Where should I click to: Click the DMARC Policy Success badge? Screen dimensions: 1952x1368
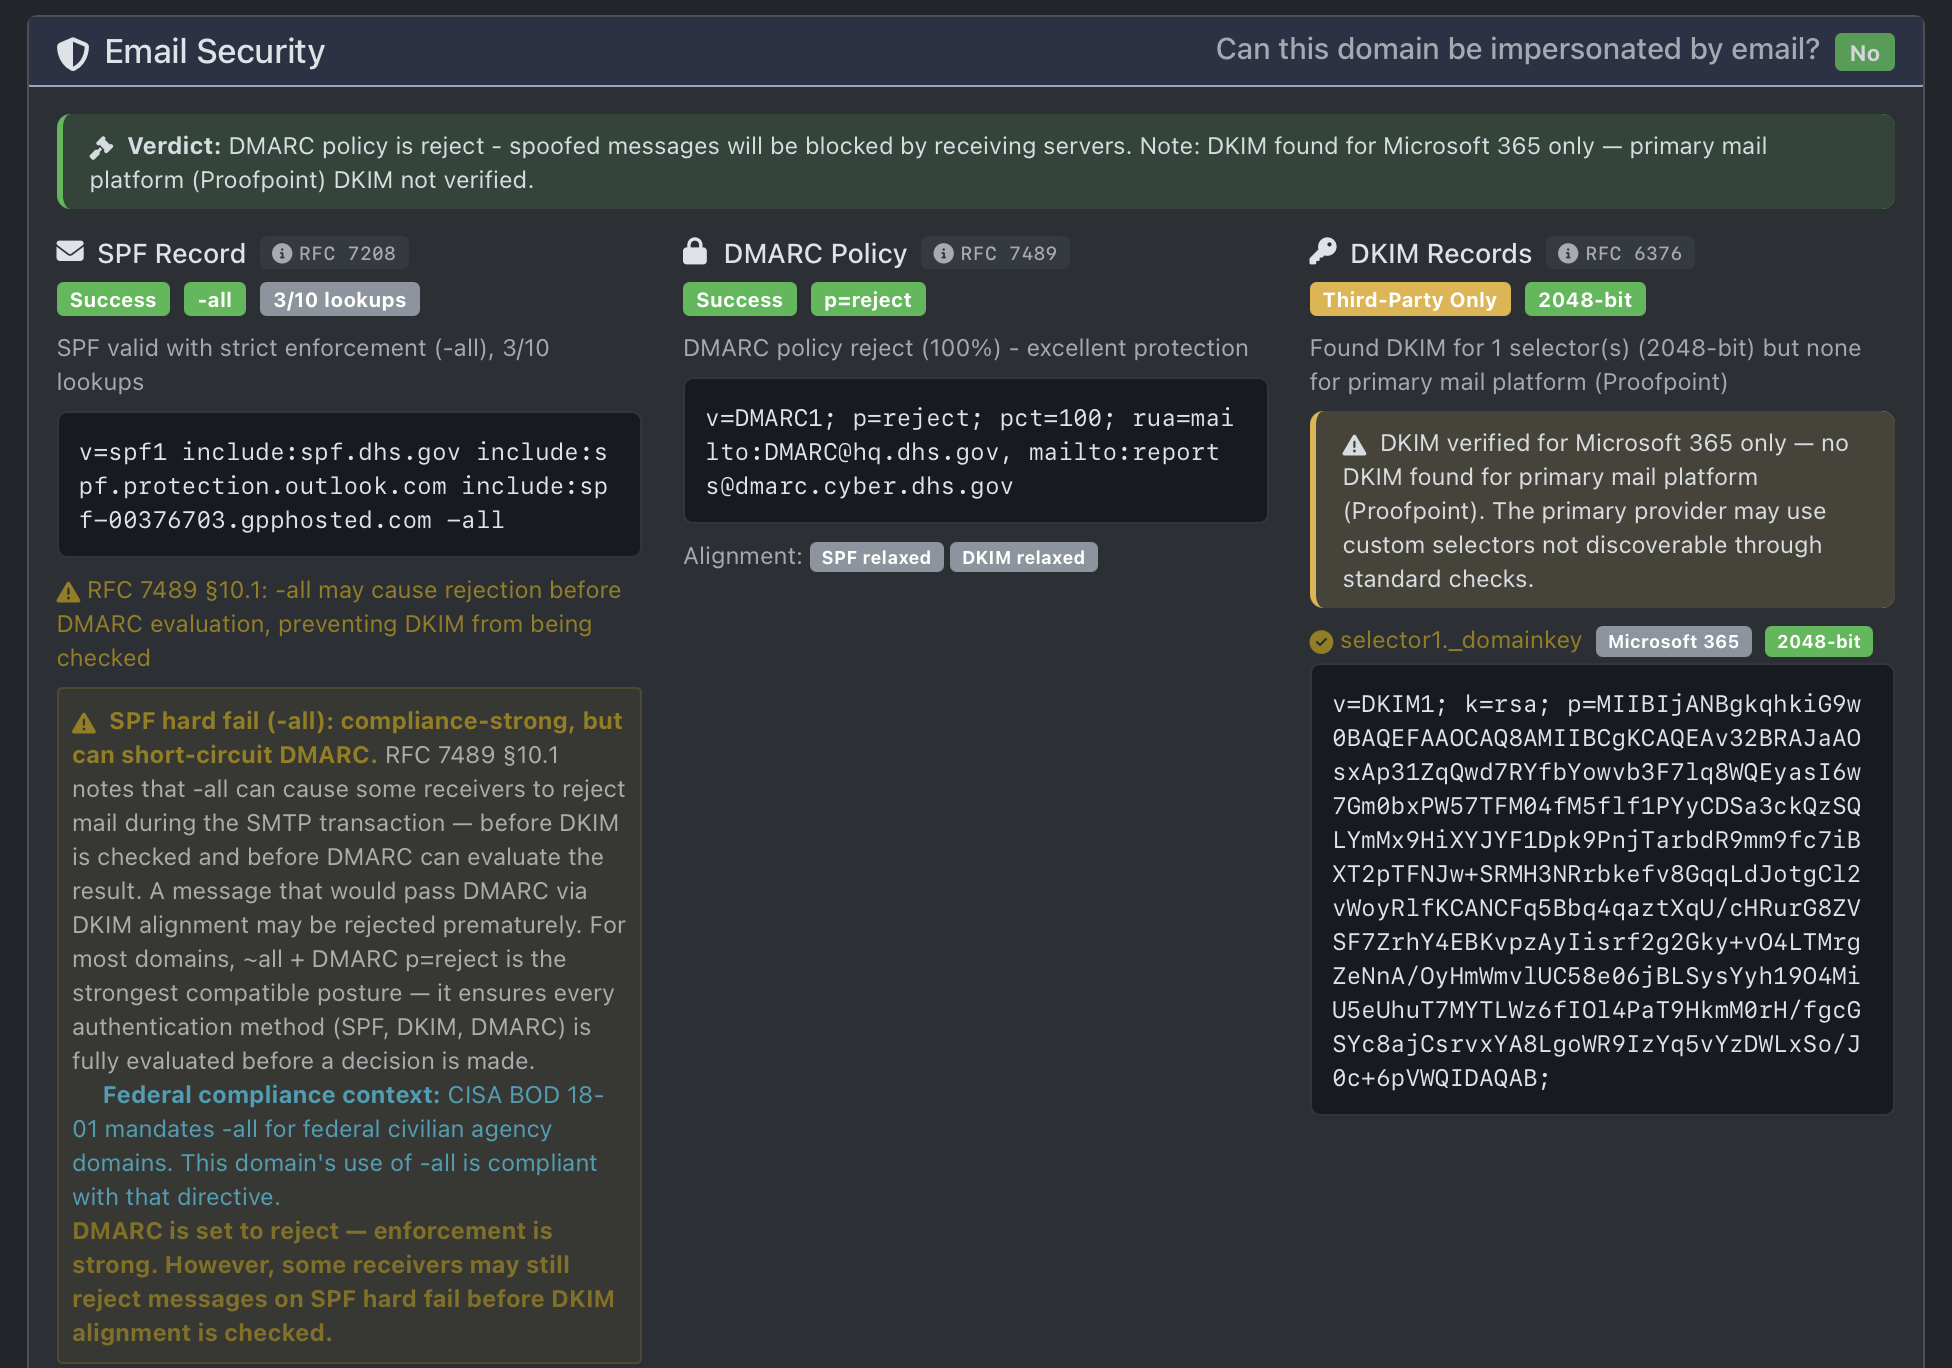(x=739, y=300)
